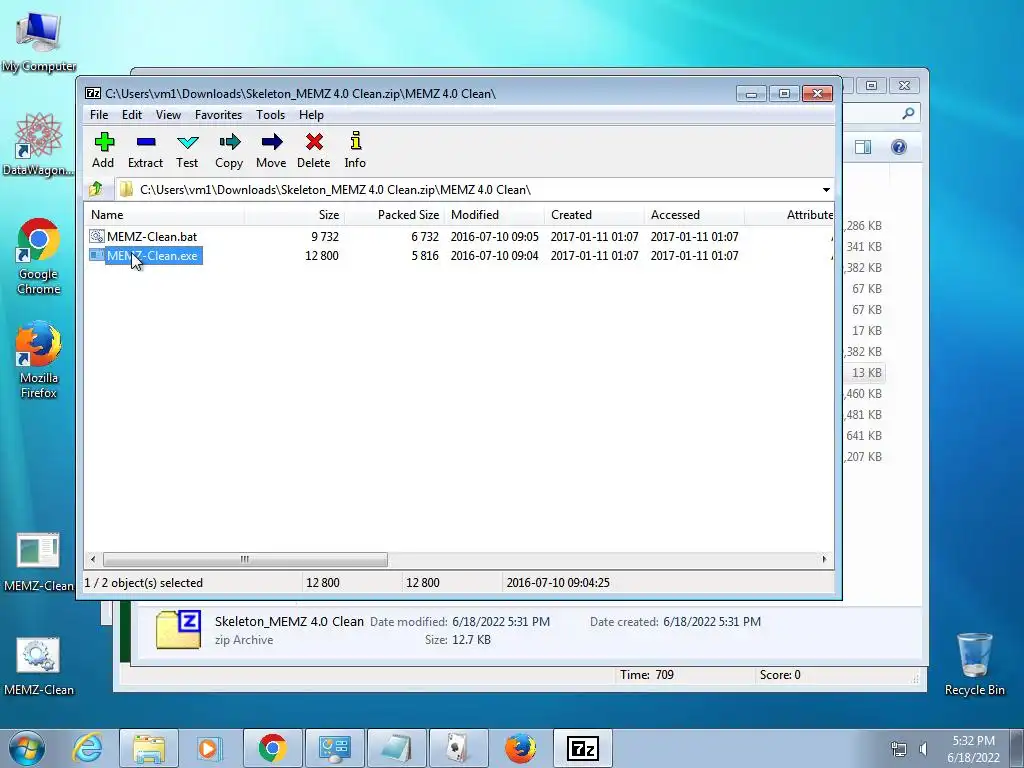Screen dimensions: 1024x768
Task: Sort by the Size column header
Action: tap(294, 215)
